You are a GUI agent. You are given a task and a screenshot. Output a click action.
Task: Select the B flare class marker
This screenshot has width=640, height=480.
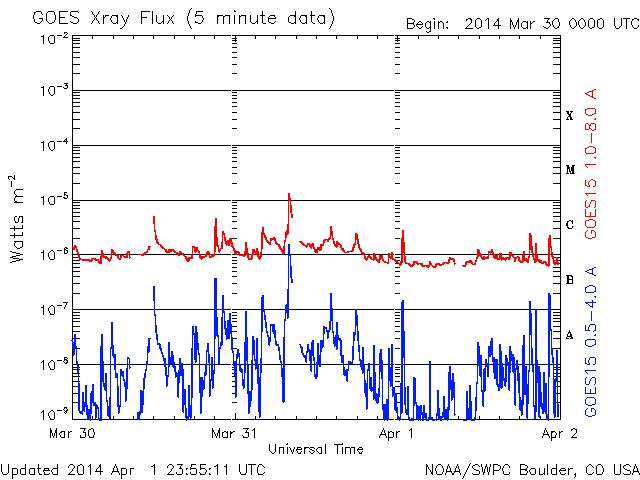point(569,280)
